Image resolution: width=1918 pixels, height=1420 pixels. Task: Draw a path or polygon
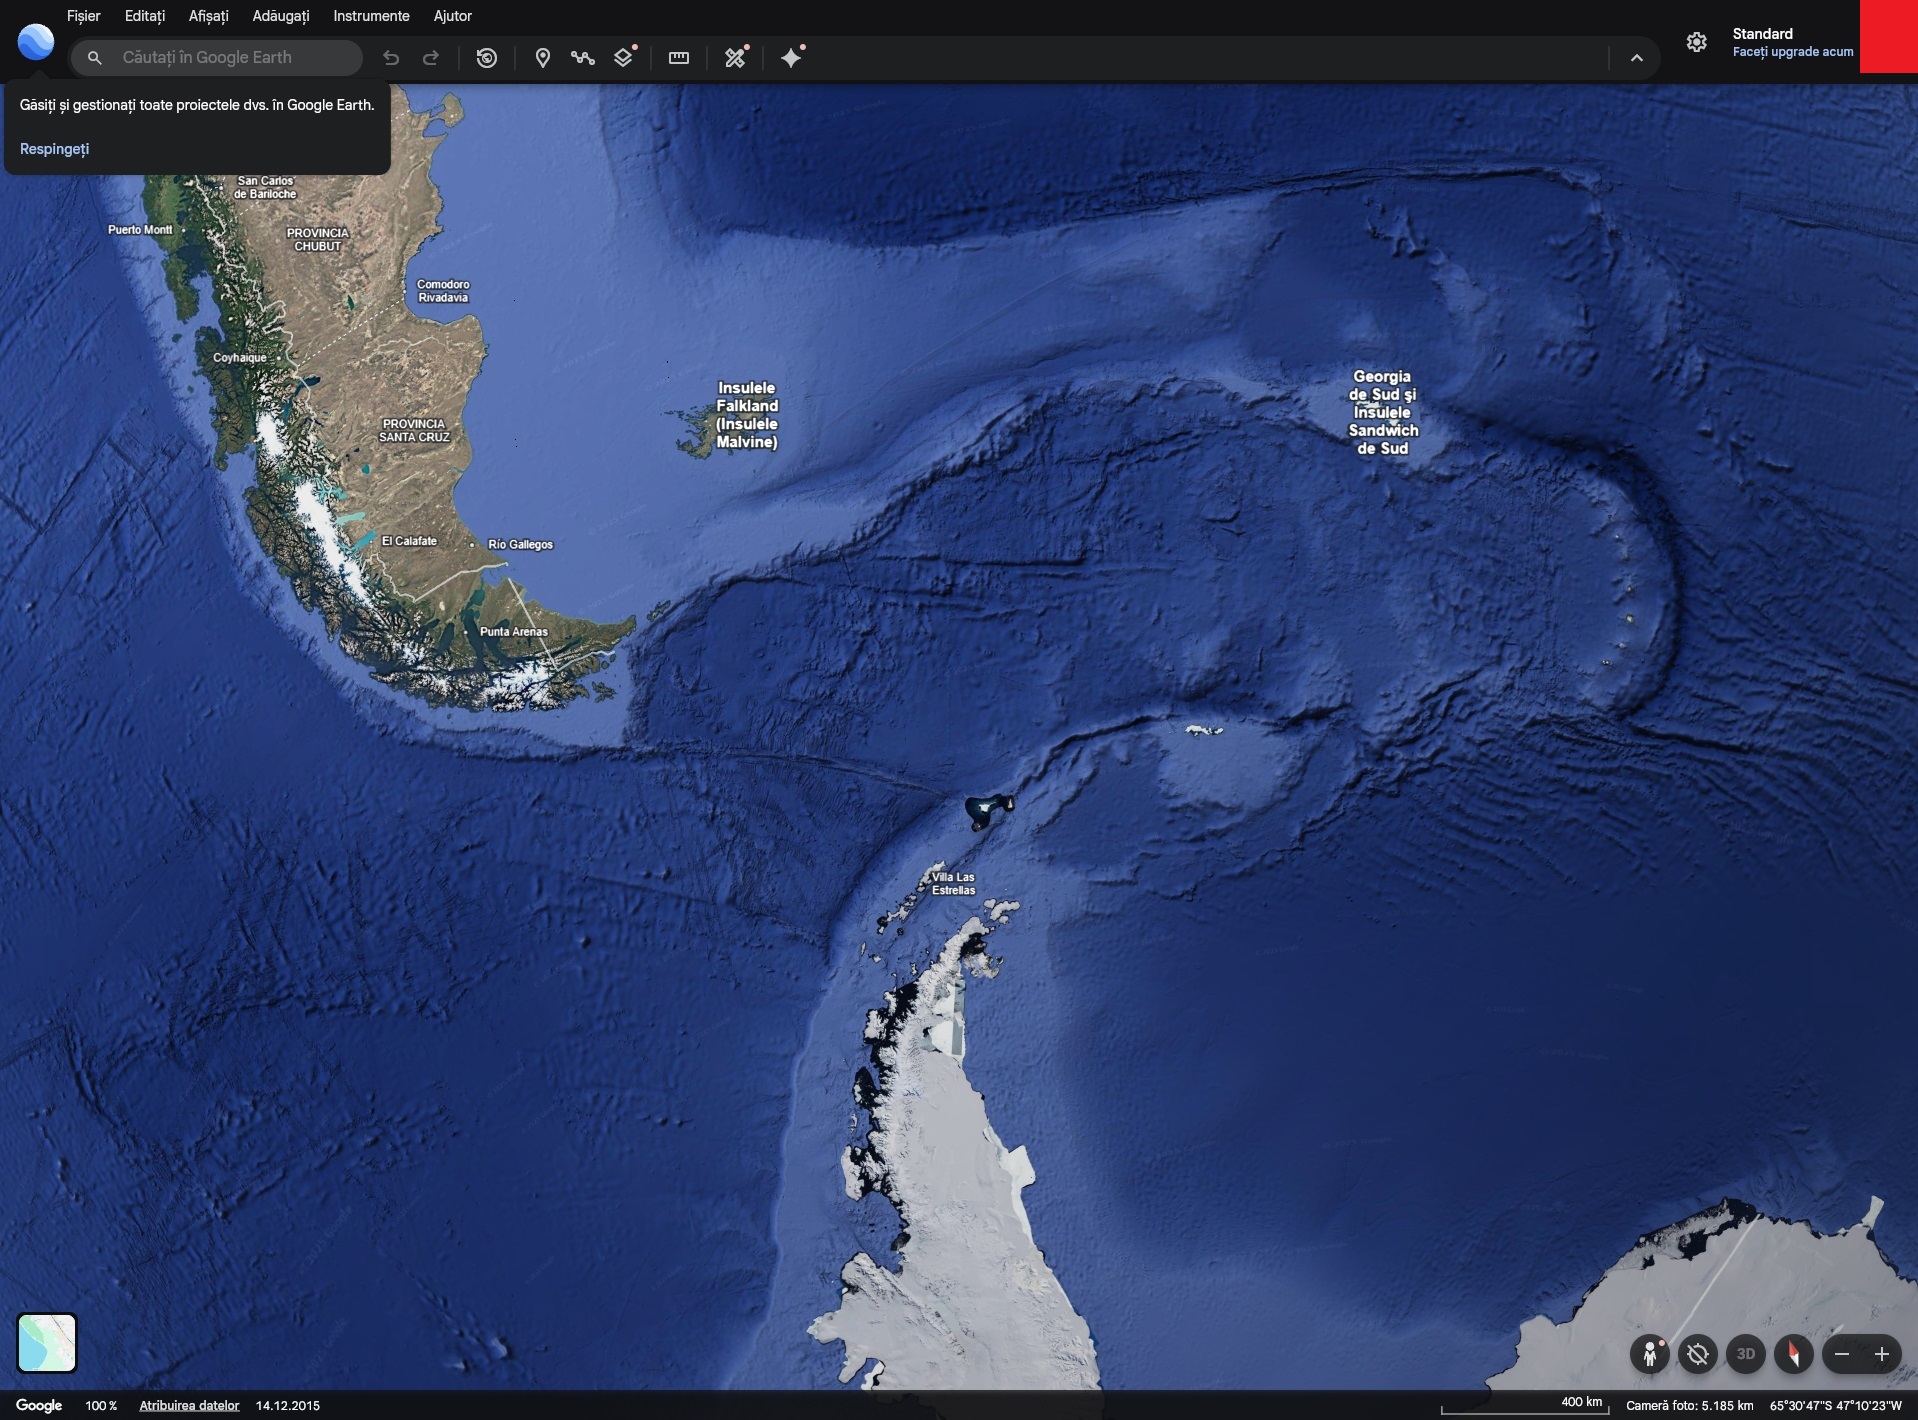point(583,58)
